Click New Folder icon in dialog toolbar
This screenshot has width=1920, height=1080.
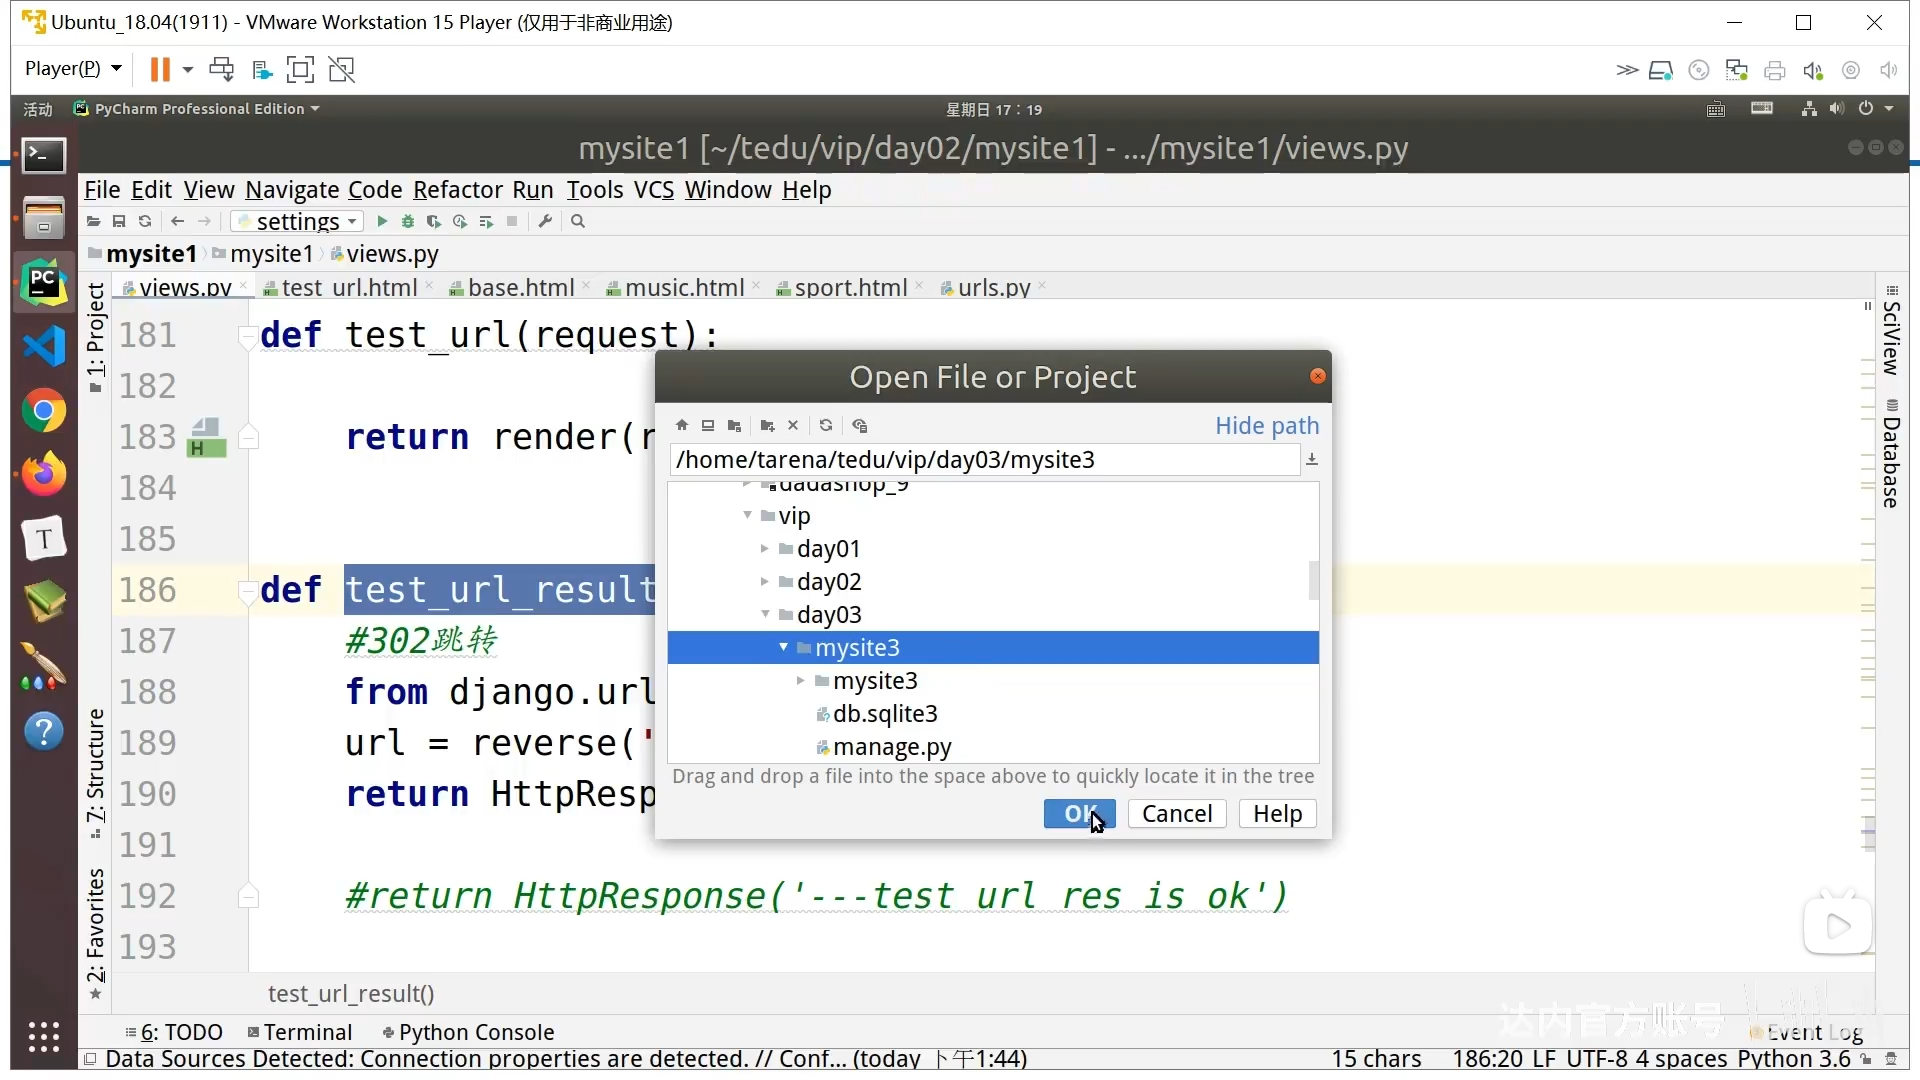[x=767, y=426]
